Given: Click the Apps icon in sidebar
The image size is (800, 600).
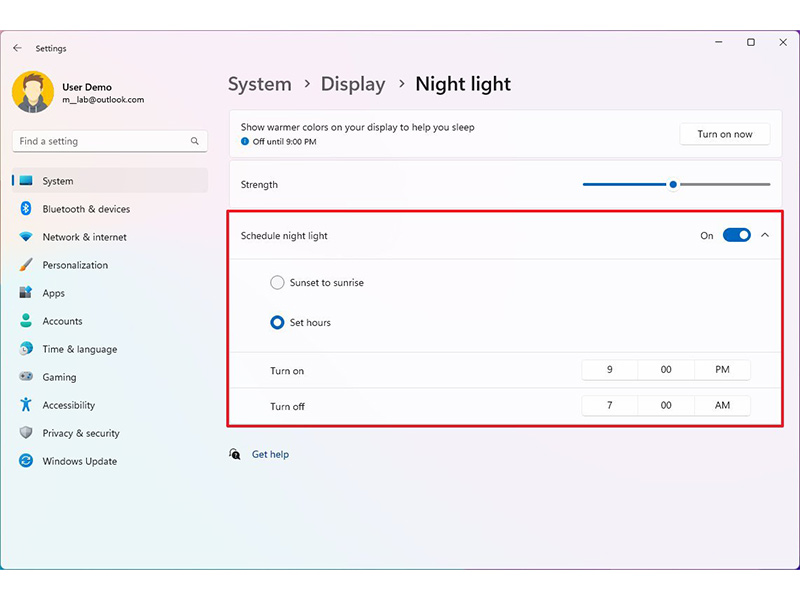Looking at the screenshot, I should [x=26, y=292].
